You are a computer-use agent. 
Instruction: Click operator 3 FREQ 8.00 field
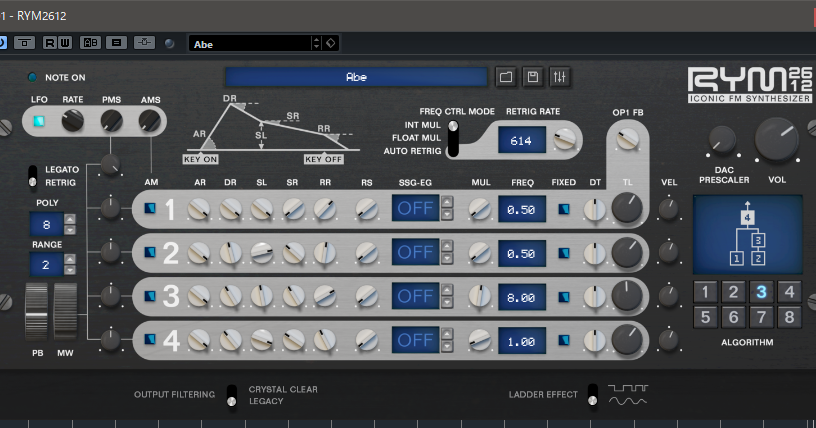coord(521,297)
